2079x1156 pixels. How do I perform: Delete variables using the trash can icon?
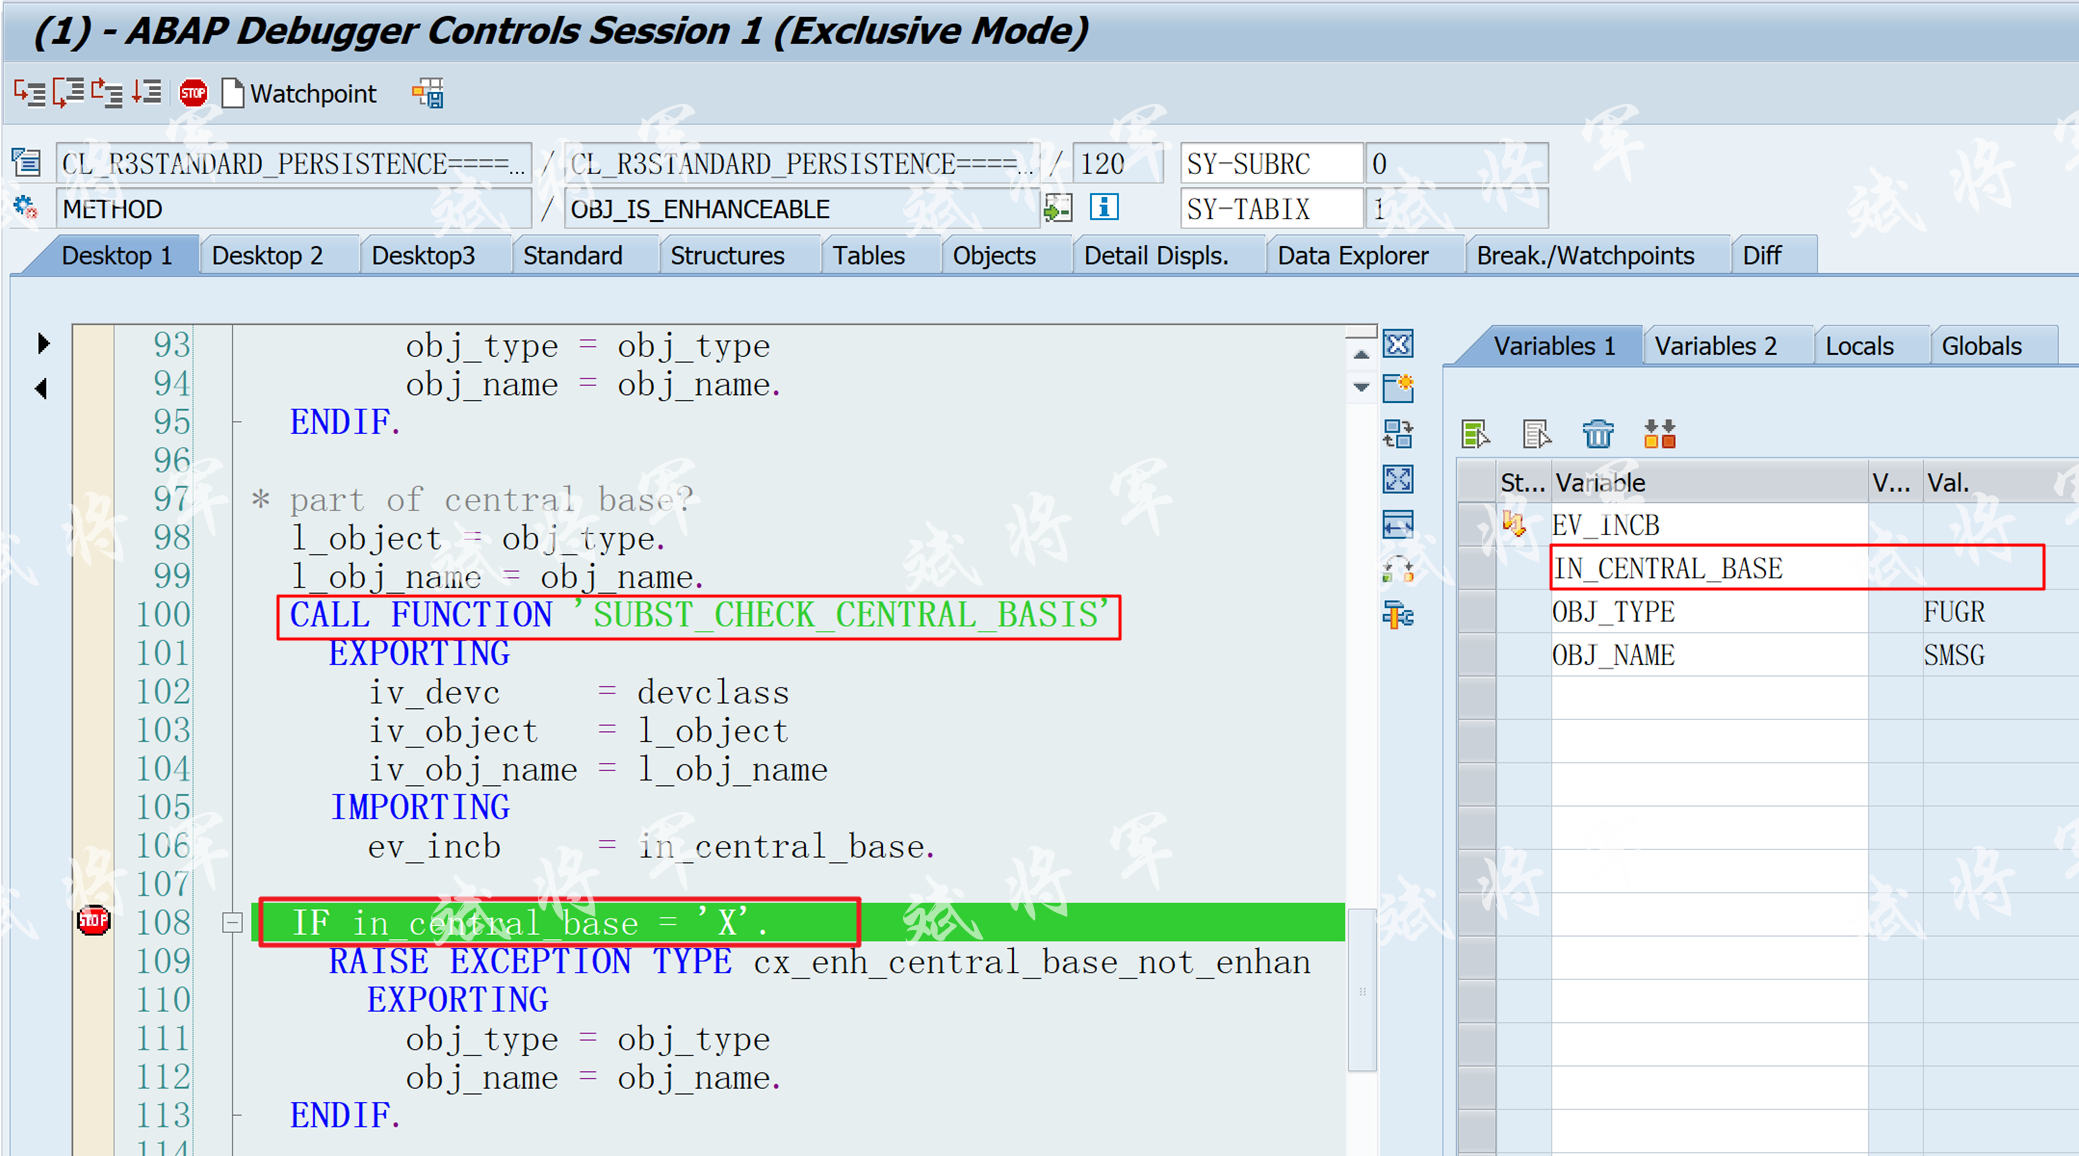[x=1597, y=434]
